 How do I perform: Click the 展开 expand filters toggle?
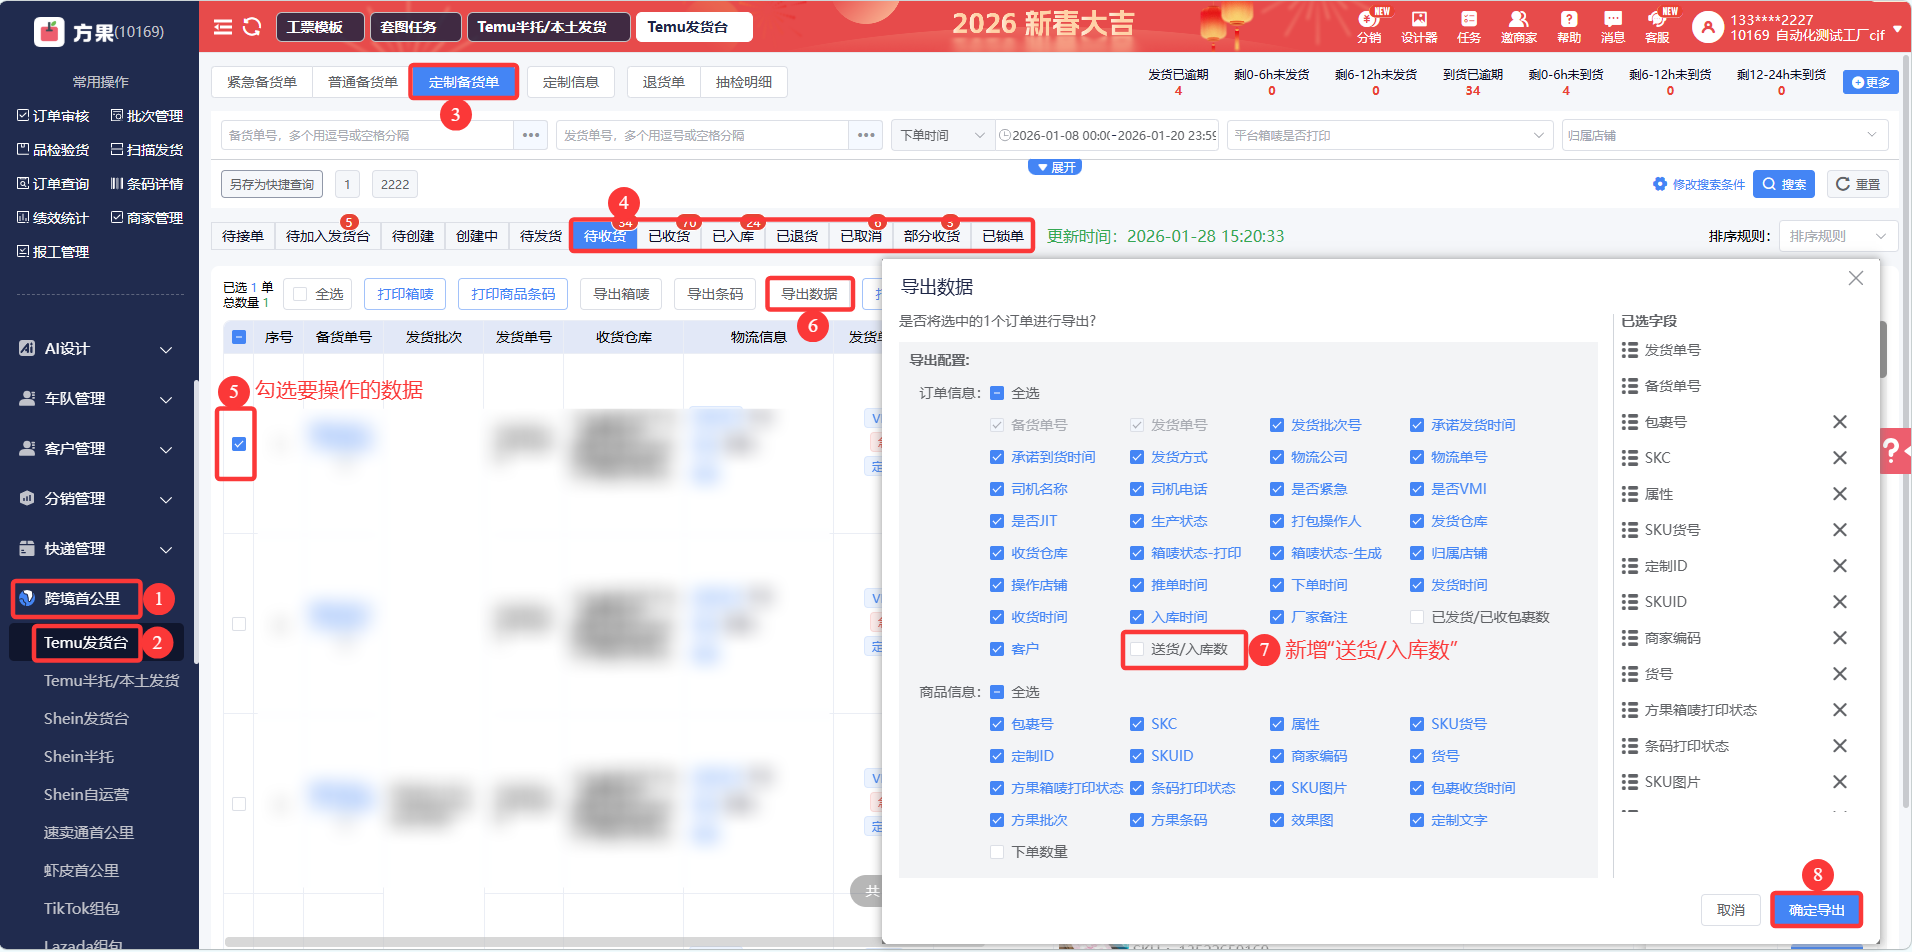pyautogui.click(x=1055, y=167)
